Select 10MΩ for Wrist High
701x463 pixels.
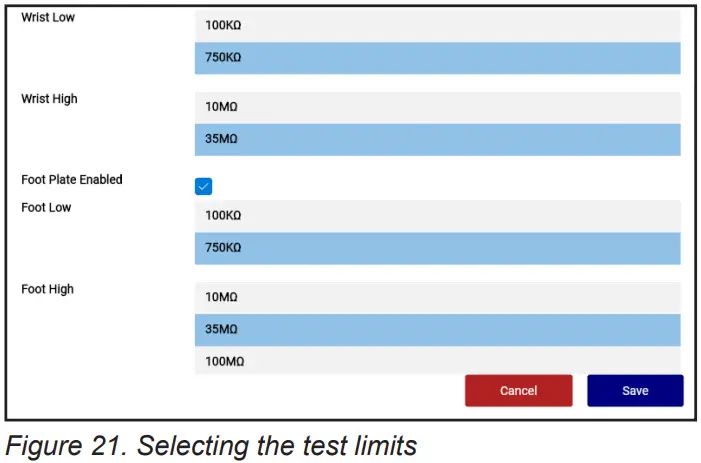[437, 107]
